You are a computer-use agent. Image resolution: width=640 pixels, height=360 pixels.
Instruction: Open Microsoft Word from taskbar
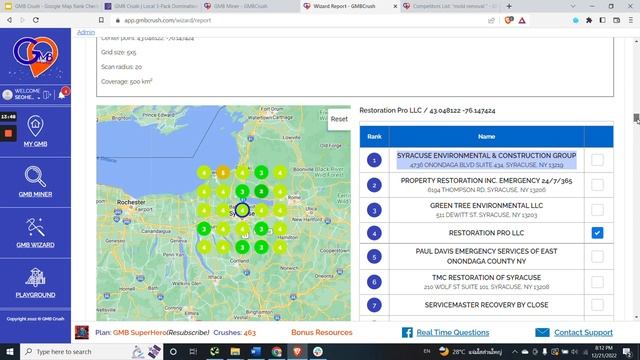click(x=256, y=351)
